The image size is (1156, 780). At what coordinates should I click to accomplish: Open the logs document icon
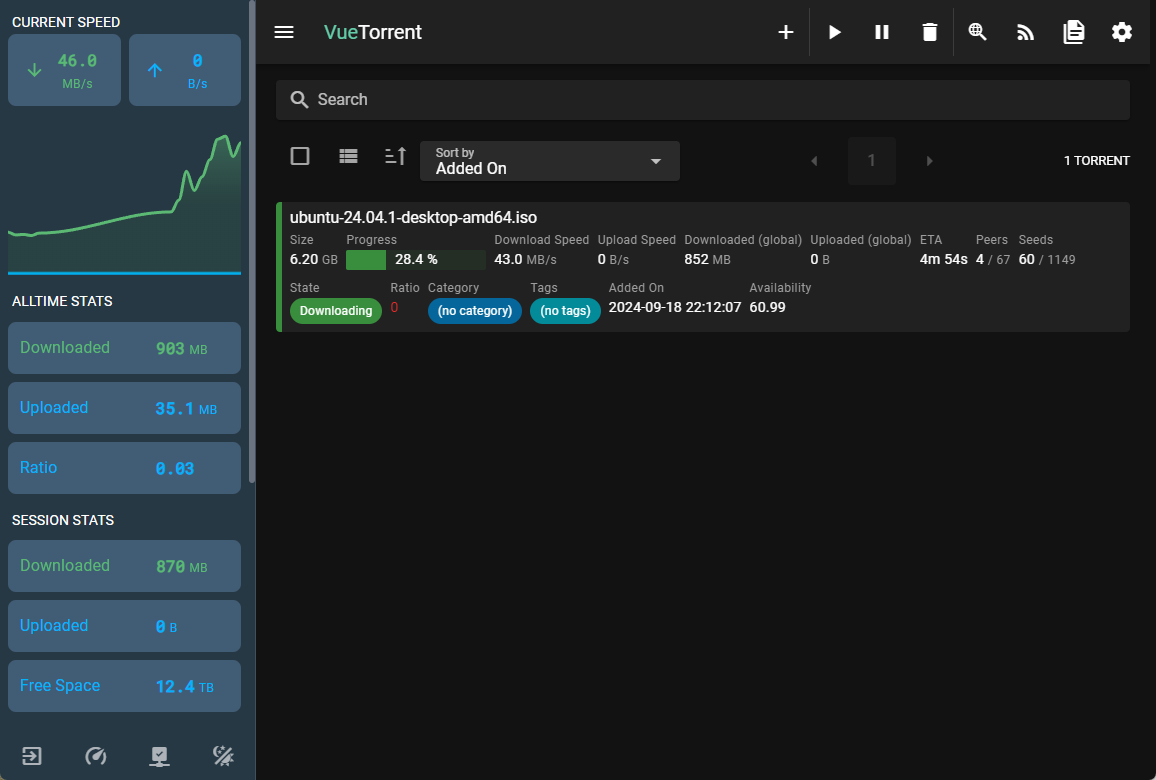(x=1073, y=32)
